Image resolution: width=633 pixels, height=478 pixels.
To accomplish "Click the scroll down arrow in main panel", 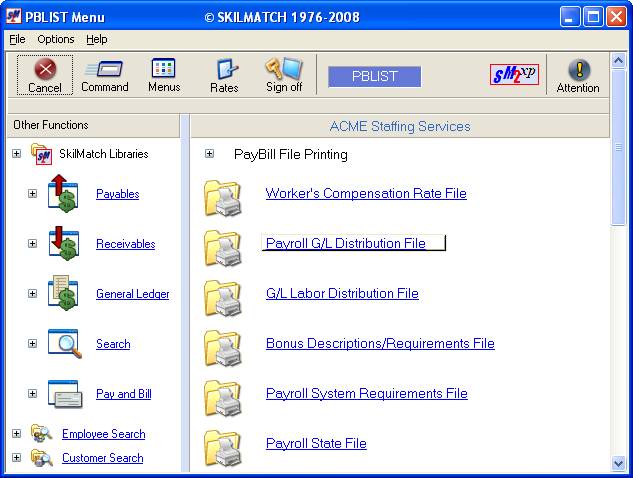I will tap(618, 463).
